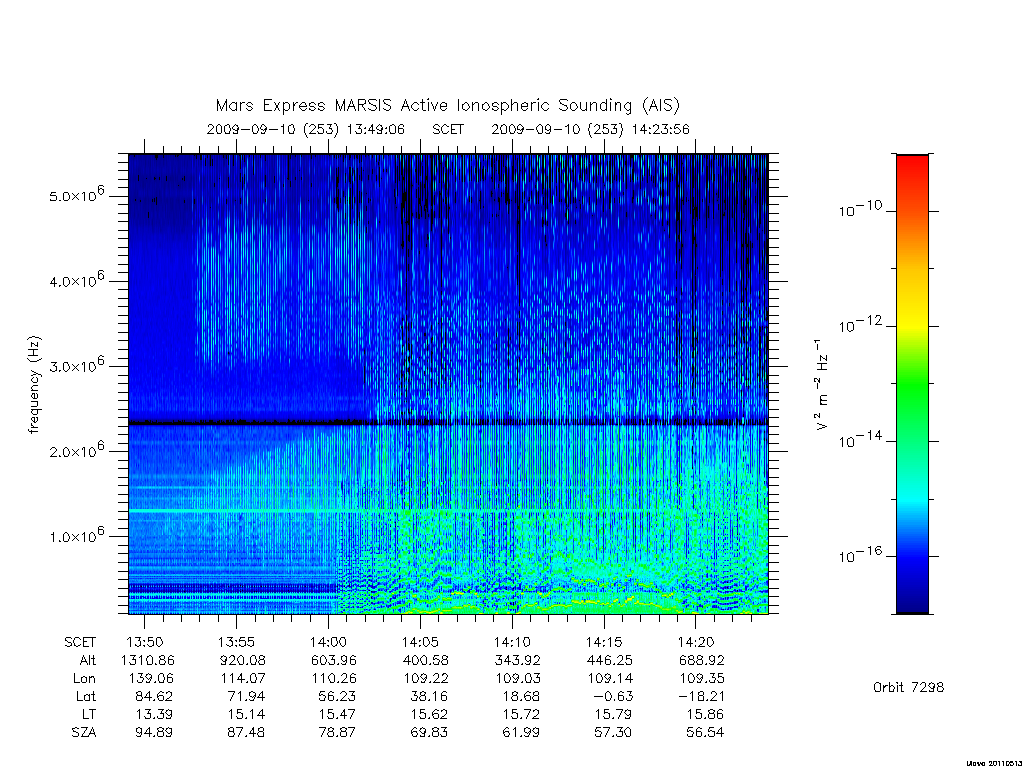Click the latitude value -18.21
1024x768 pixels.
(x=700, y=696)
